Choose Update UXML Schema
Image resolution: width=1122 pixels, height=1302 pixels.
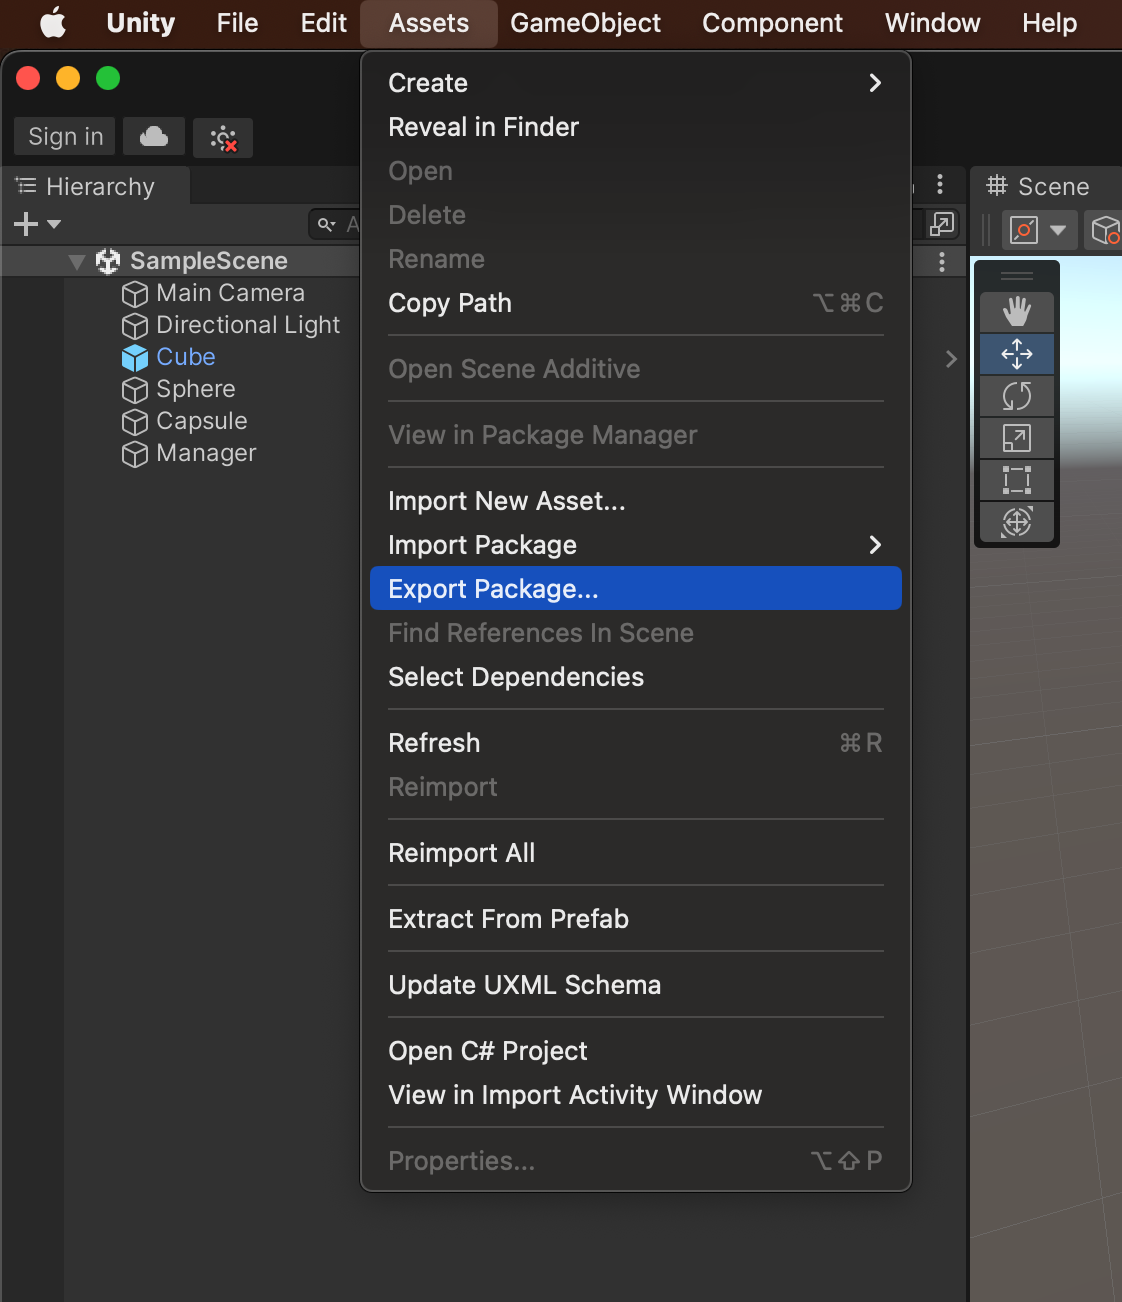tap(636, 985)
